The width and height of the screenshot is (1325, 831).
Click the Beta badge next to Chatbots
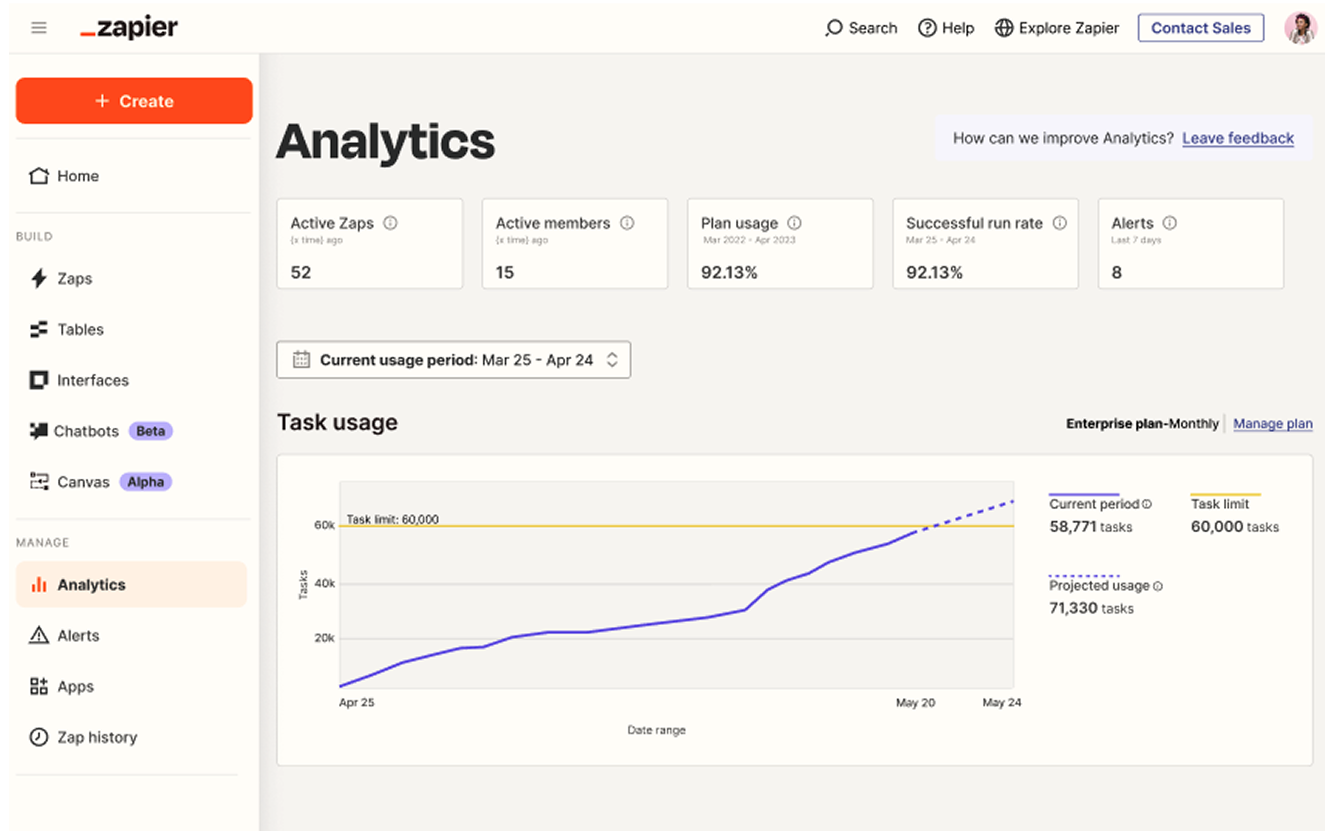tap(150, 431)
